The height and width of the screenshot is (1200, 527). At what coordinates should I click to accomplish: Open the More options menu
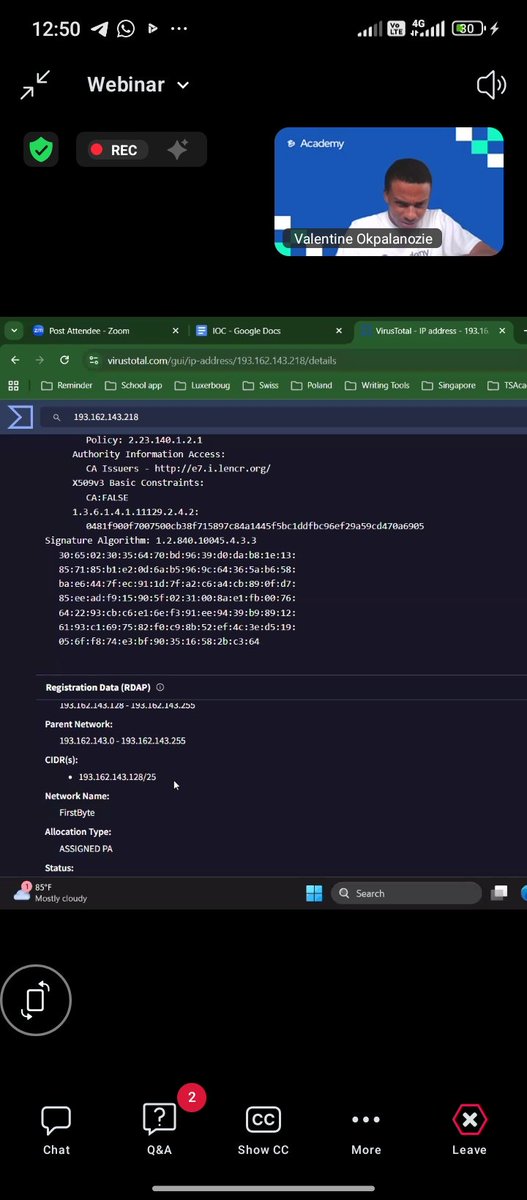coord(366,1130)
